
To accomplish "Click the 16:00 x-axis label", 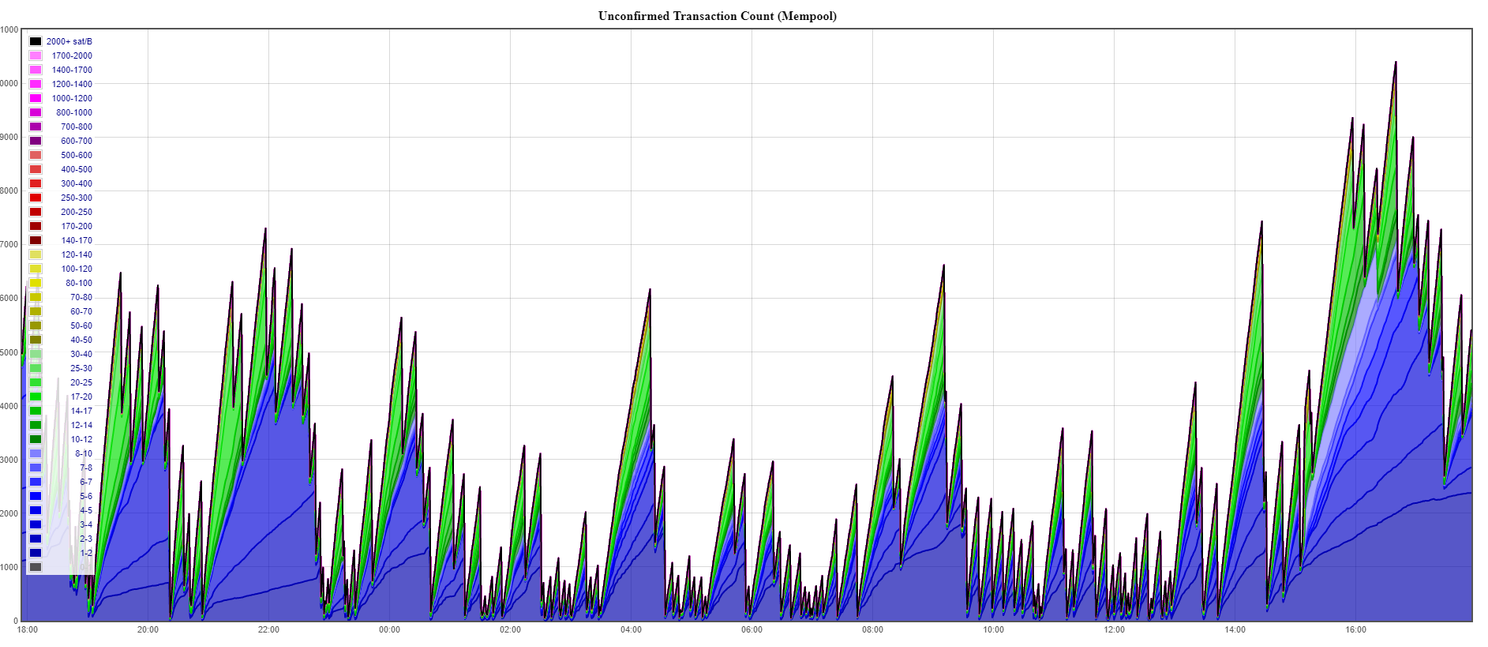I will tap(1356, 630).
